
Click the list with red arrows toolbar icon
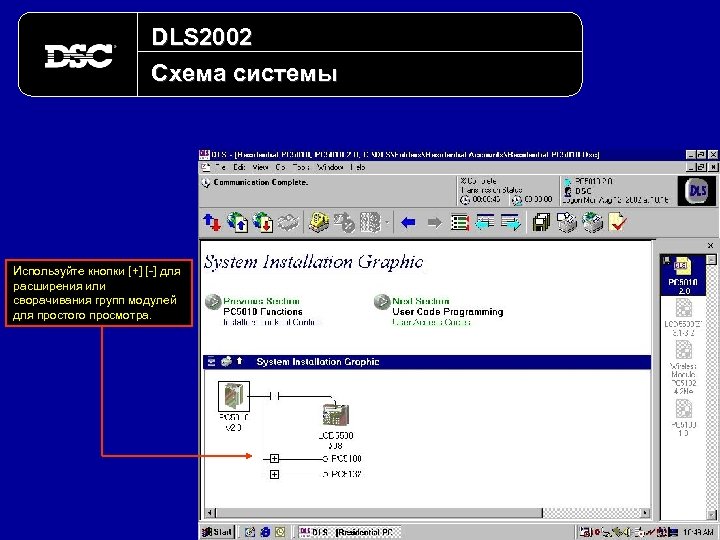coord(459,223)
